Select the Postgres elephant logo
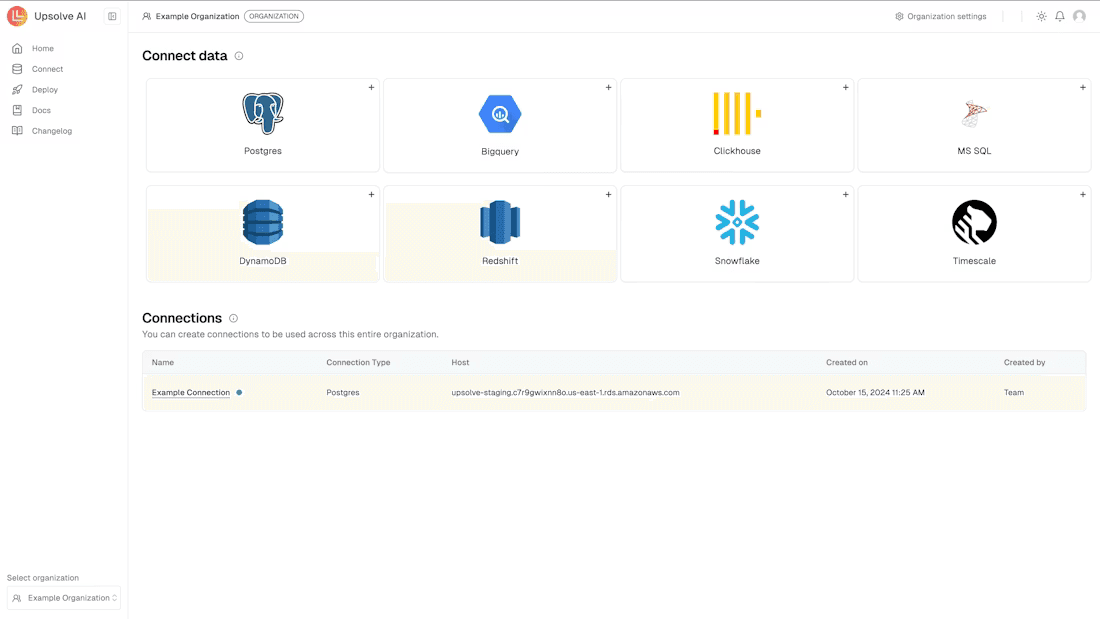 point(263,113)
